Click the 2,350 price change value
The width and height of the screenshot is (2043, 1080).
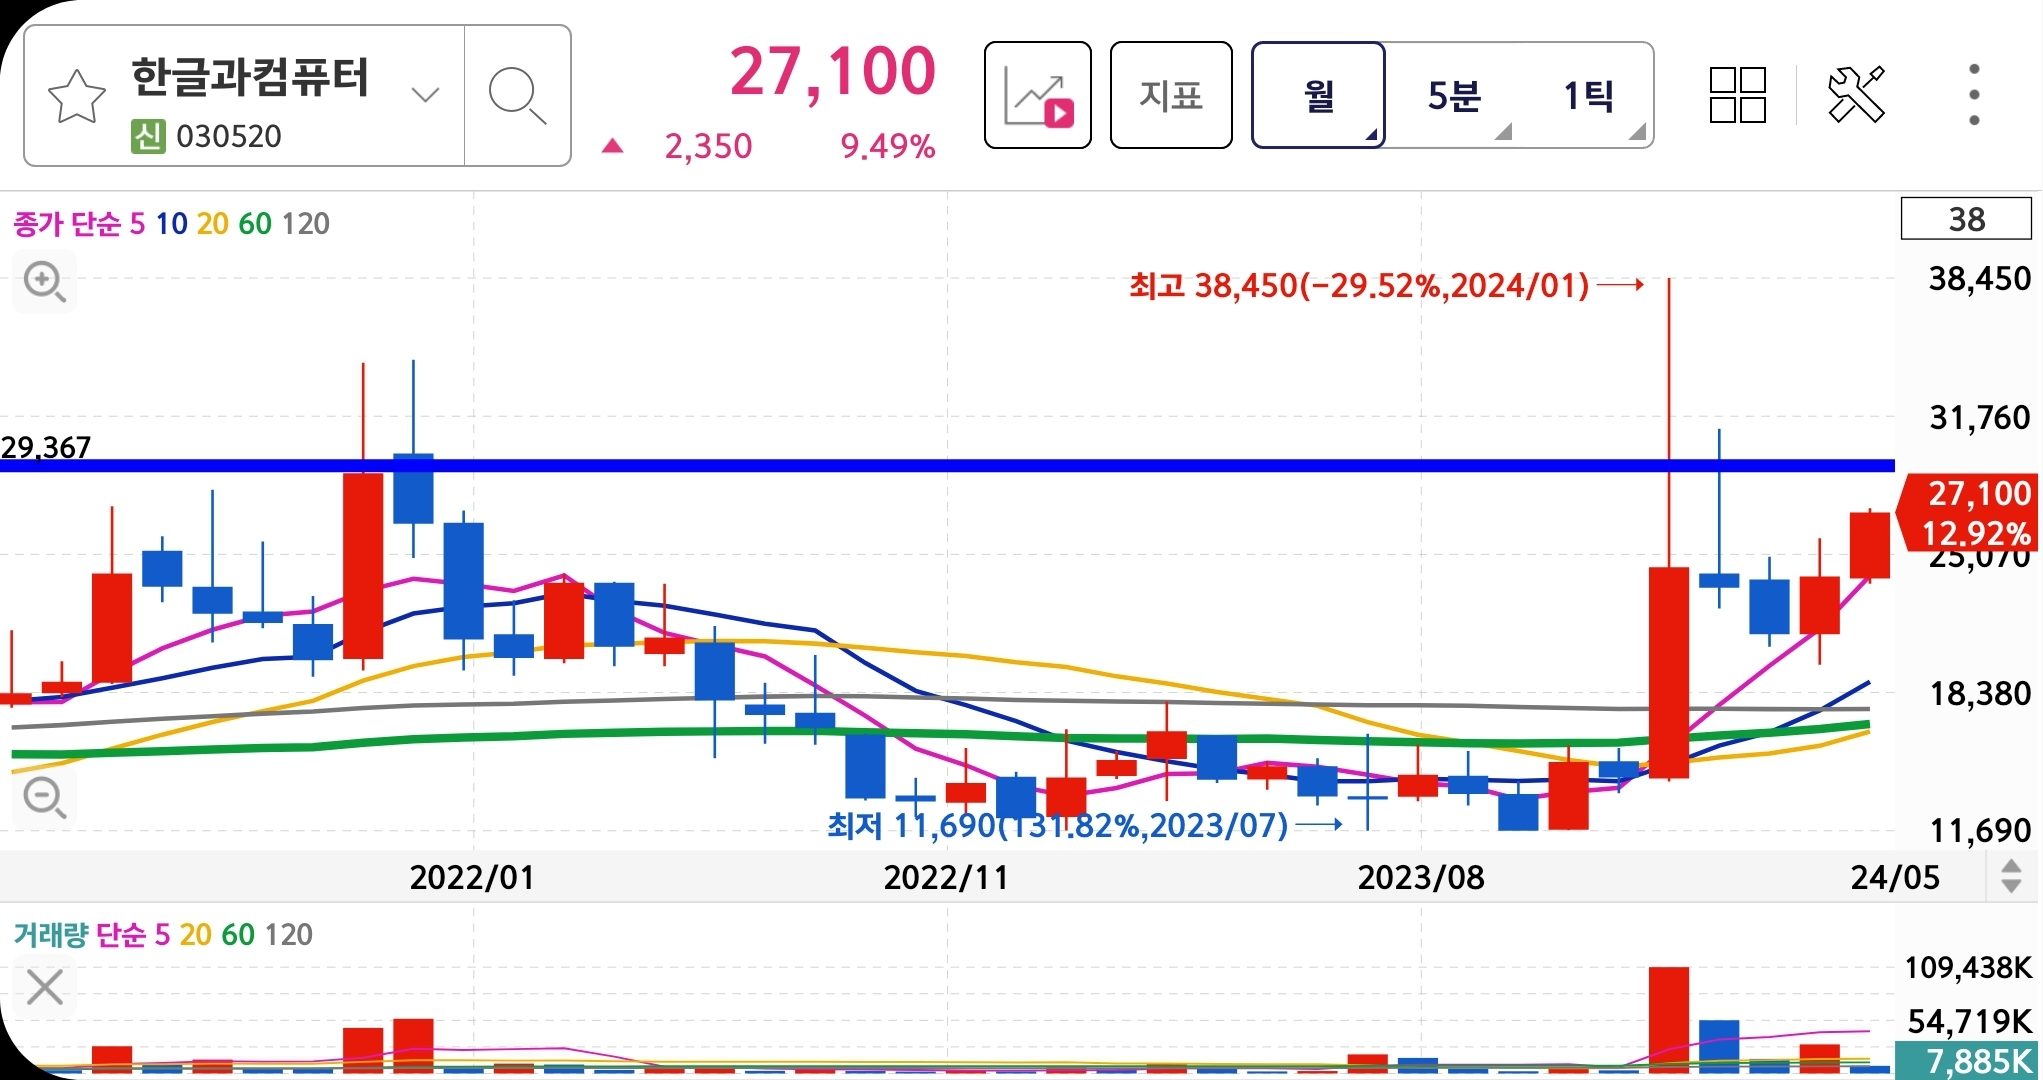(x=708, y=146)
